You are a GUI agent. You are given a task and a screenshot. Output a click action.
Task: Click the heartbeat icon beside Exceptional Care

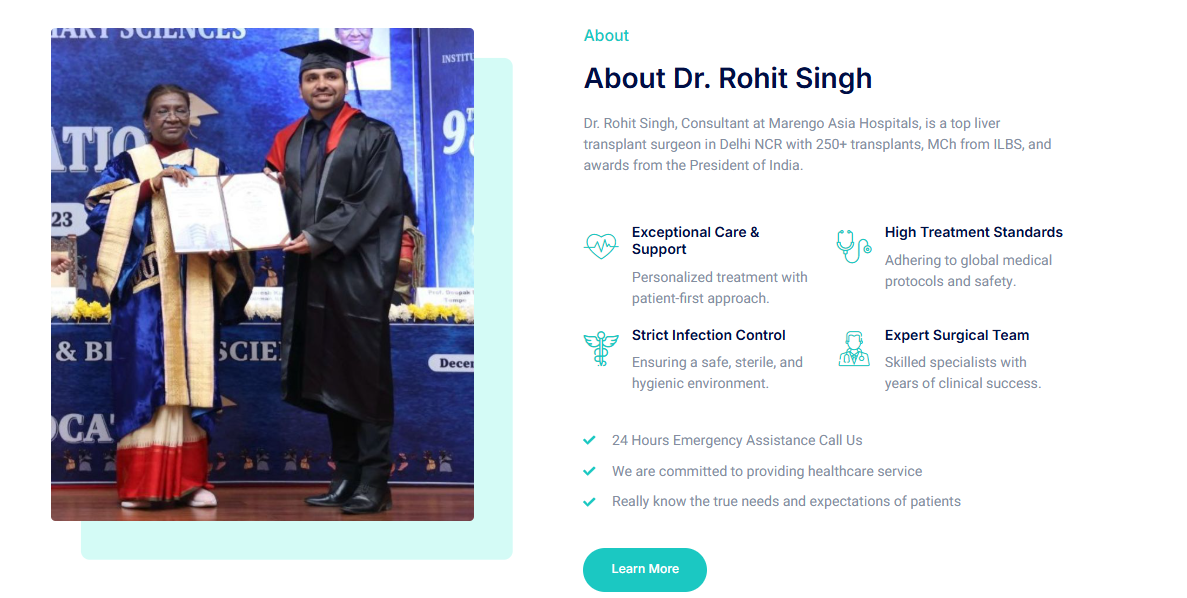[601, 245]
